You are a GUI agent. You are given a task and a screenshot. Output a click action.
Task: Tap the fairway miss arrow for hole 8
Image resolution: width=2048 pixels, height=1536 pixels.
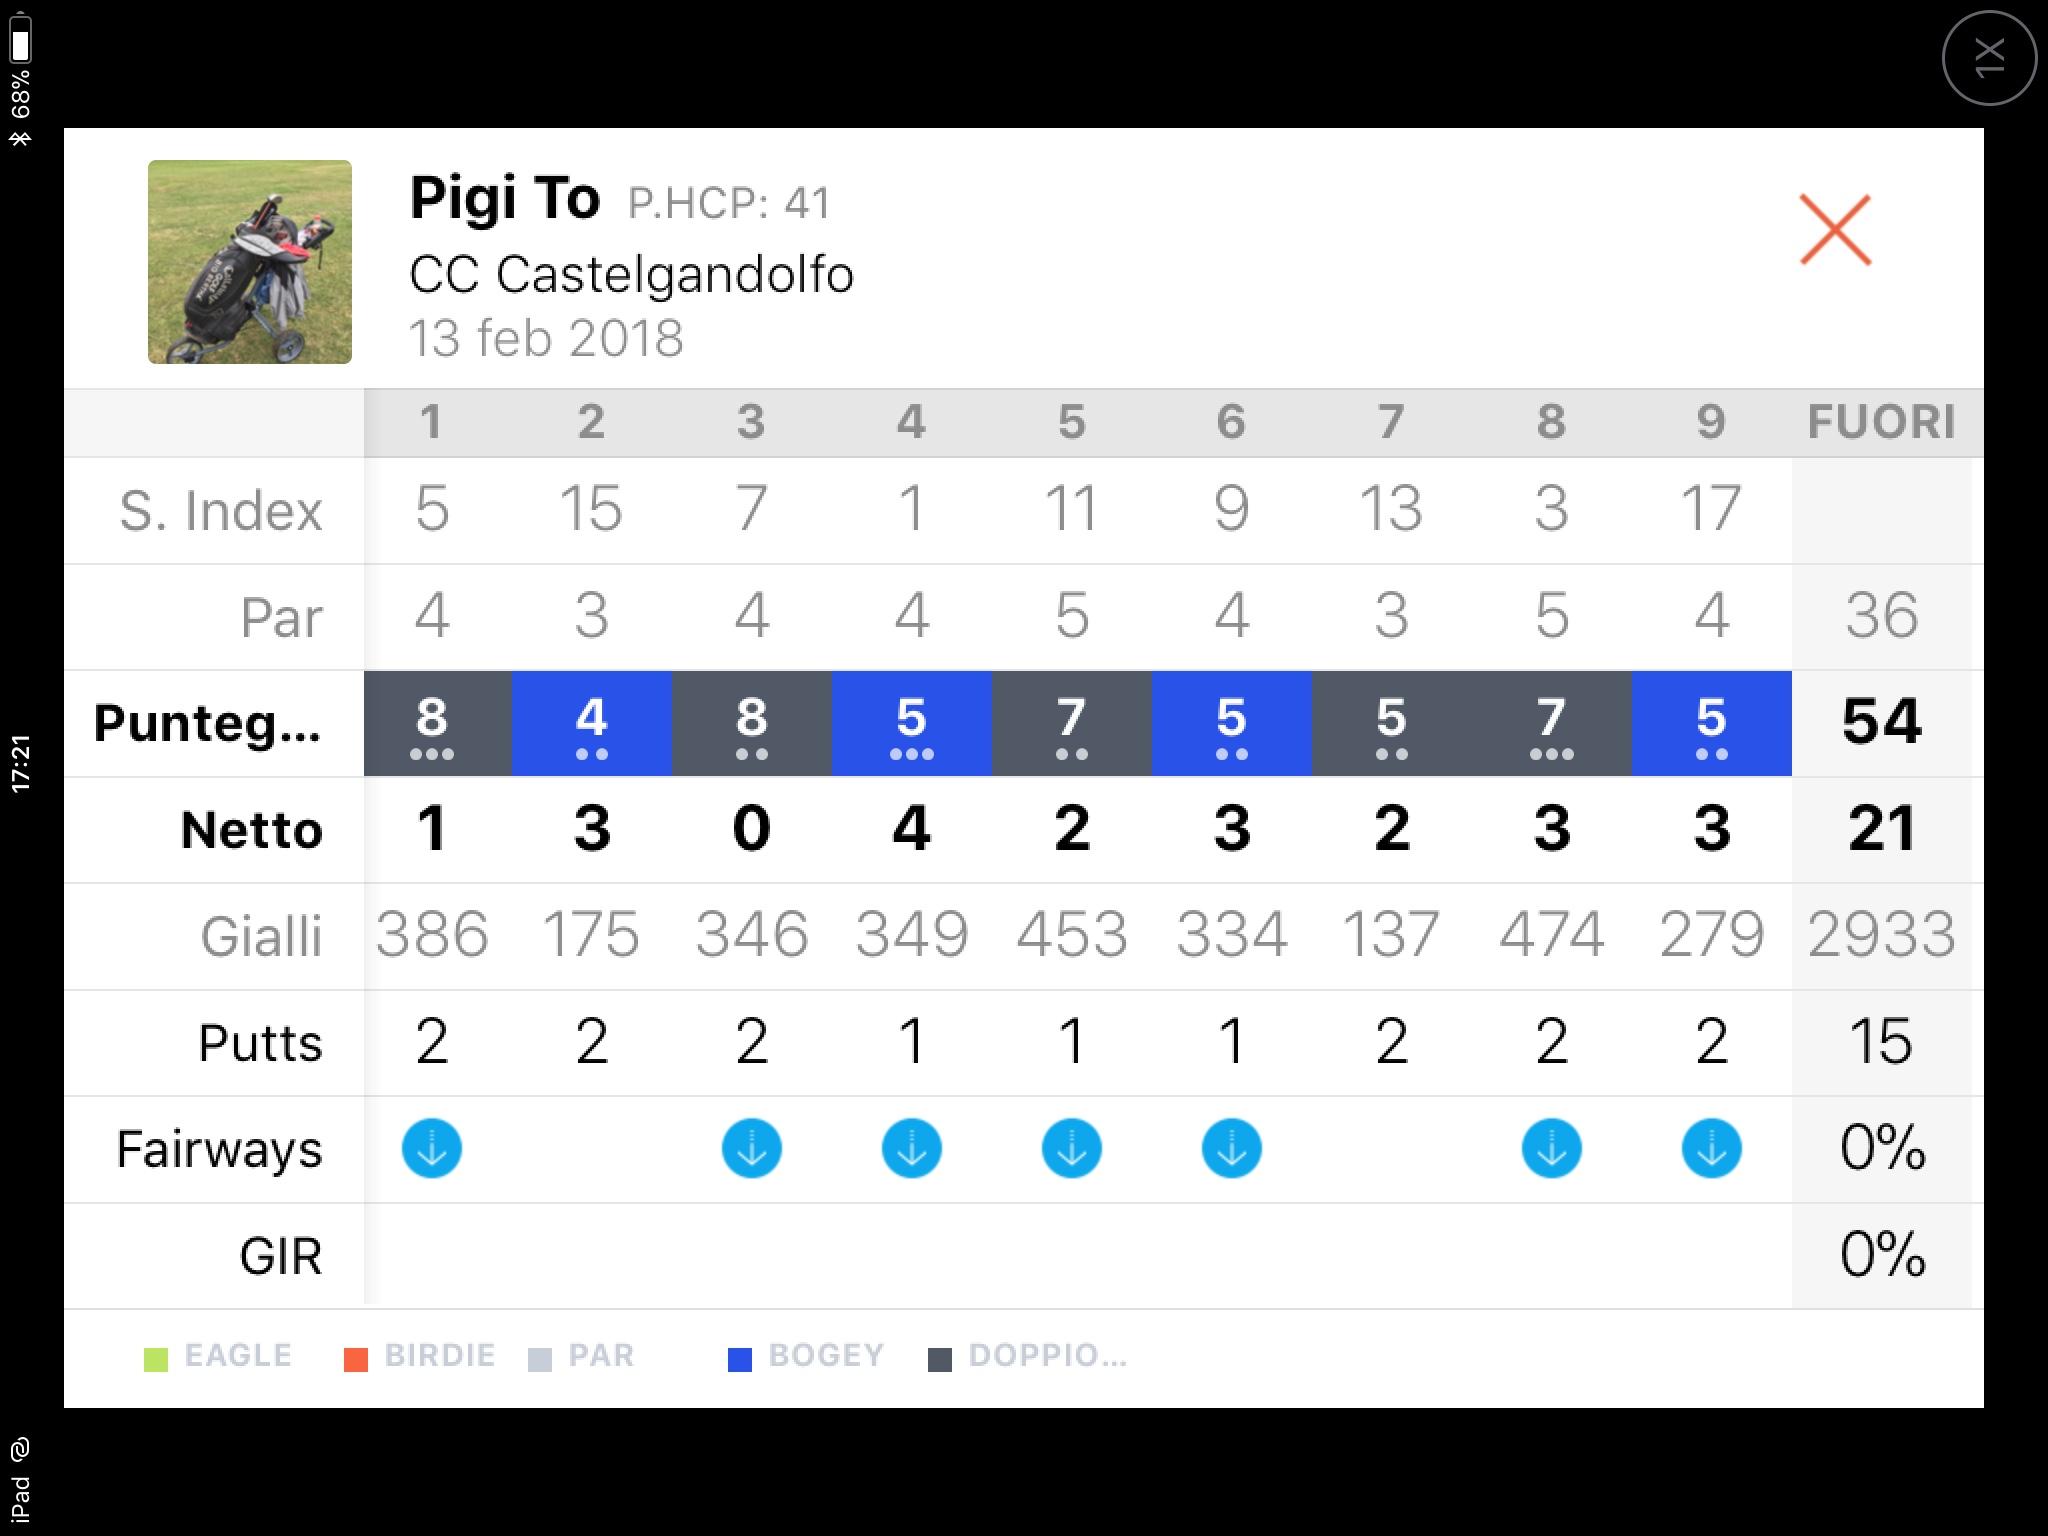1551,1149
